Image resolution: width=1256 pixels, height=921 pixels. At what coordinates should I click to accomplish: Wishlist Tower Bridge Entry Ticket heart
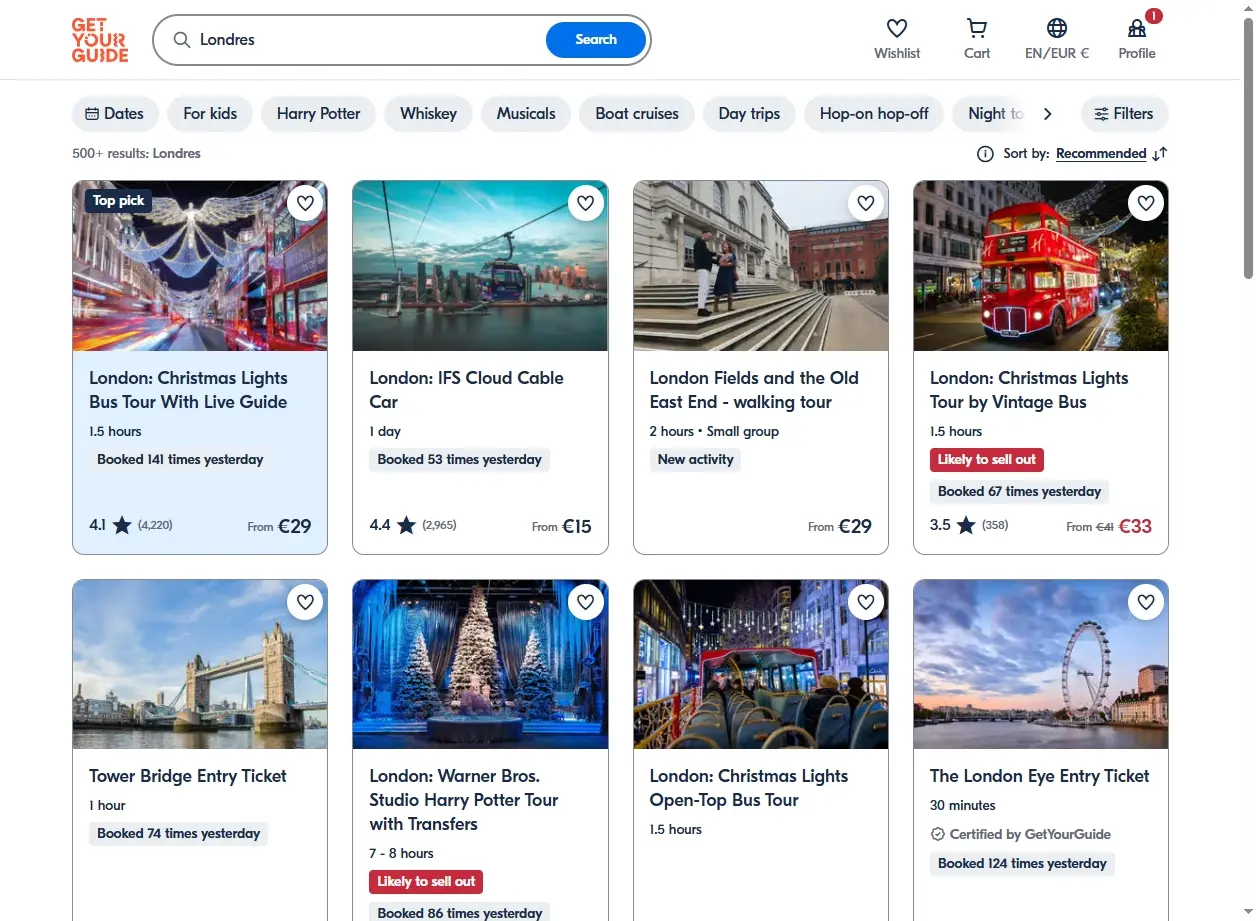tap(305, 602)
